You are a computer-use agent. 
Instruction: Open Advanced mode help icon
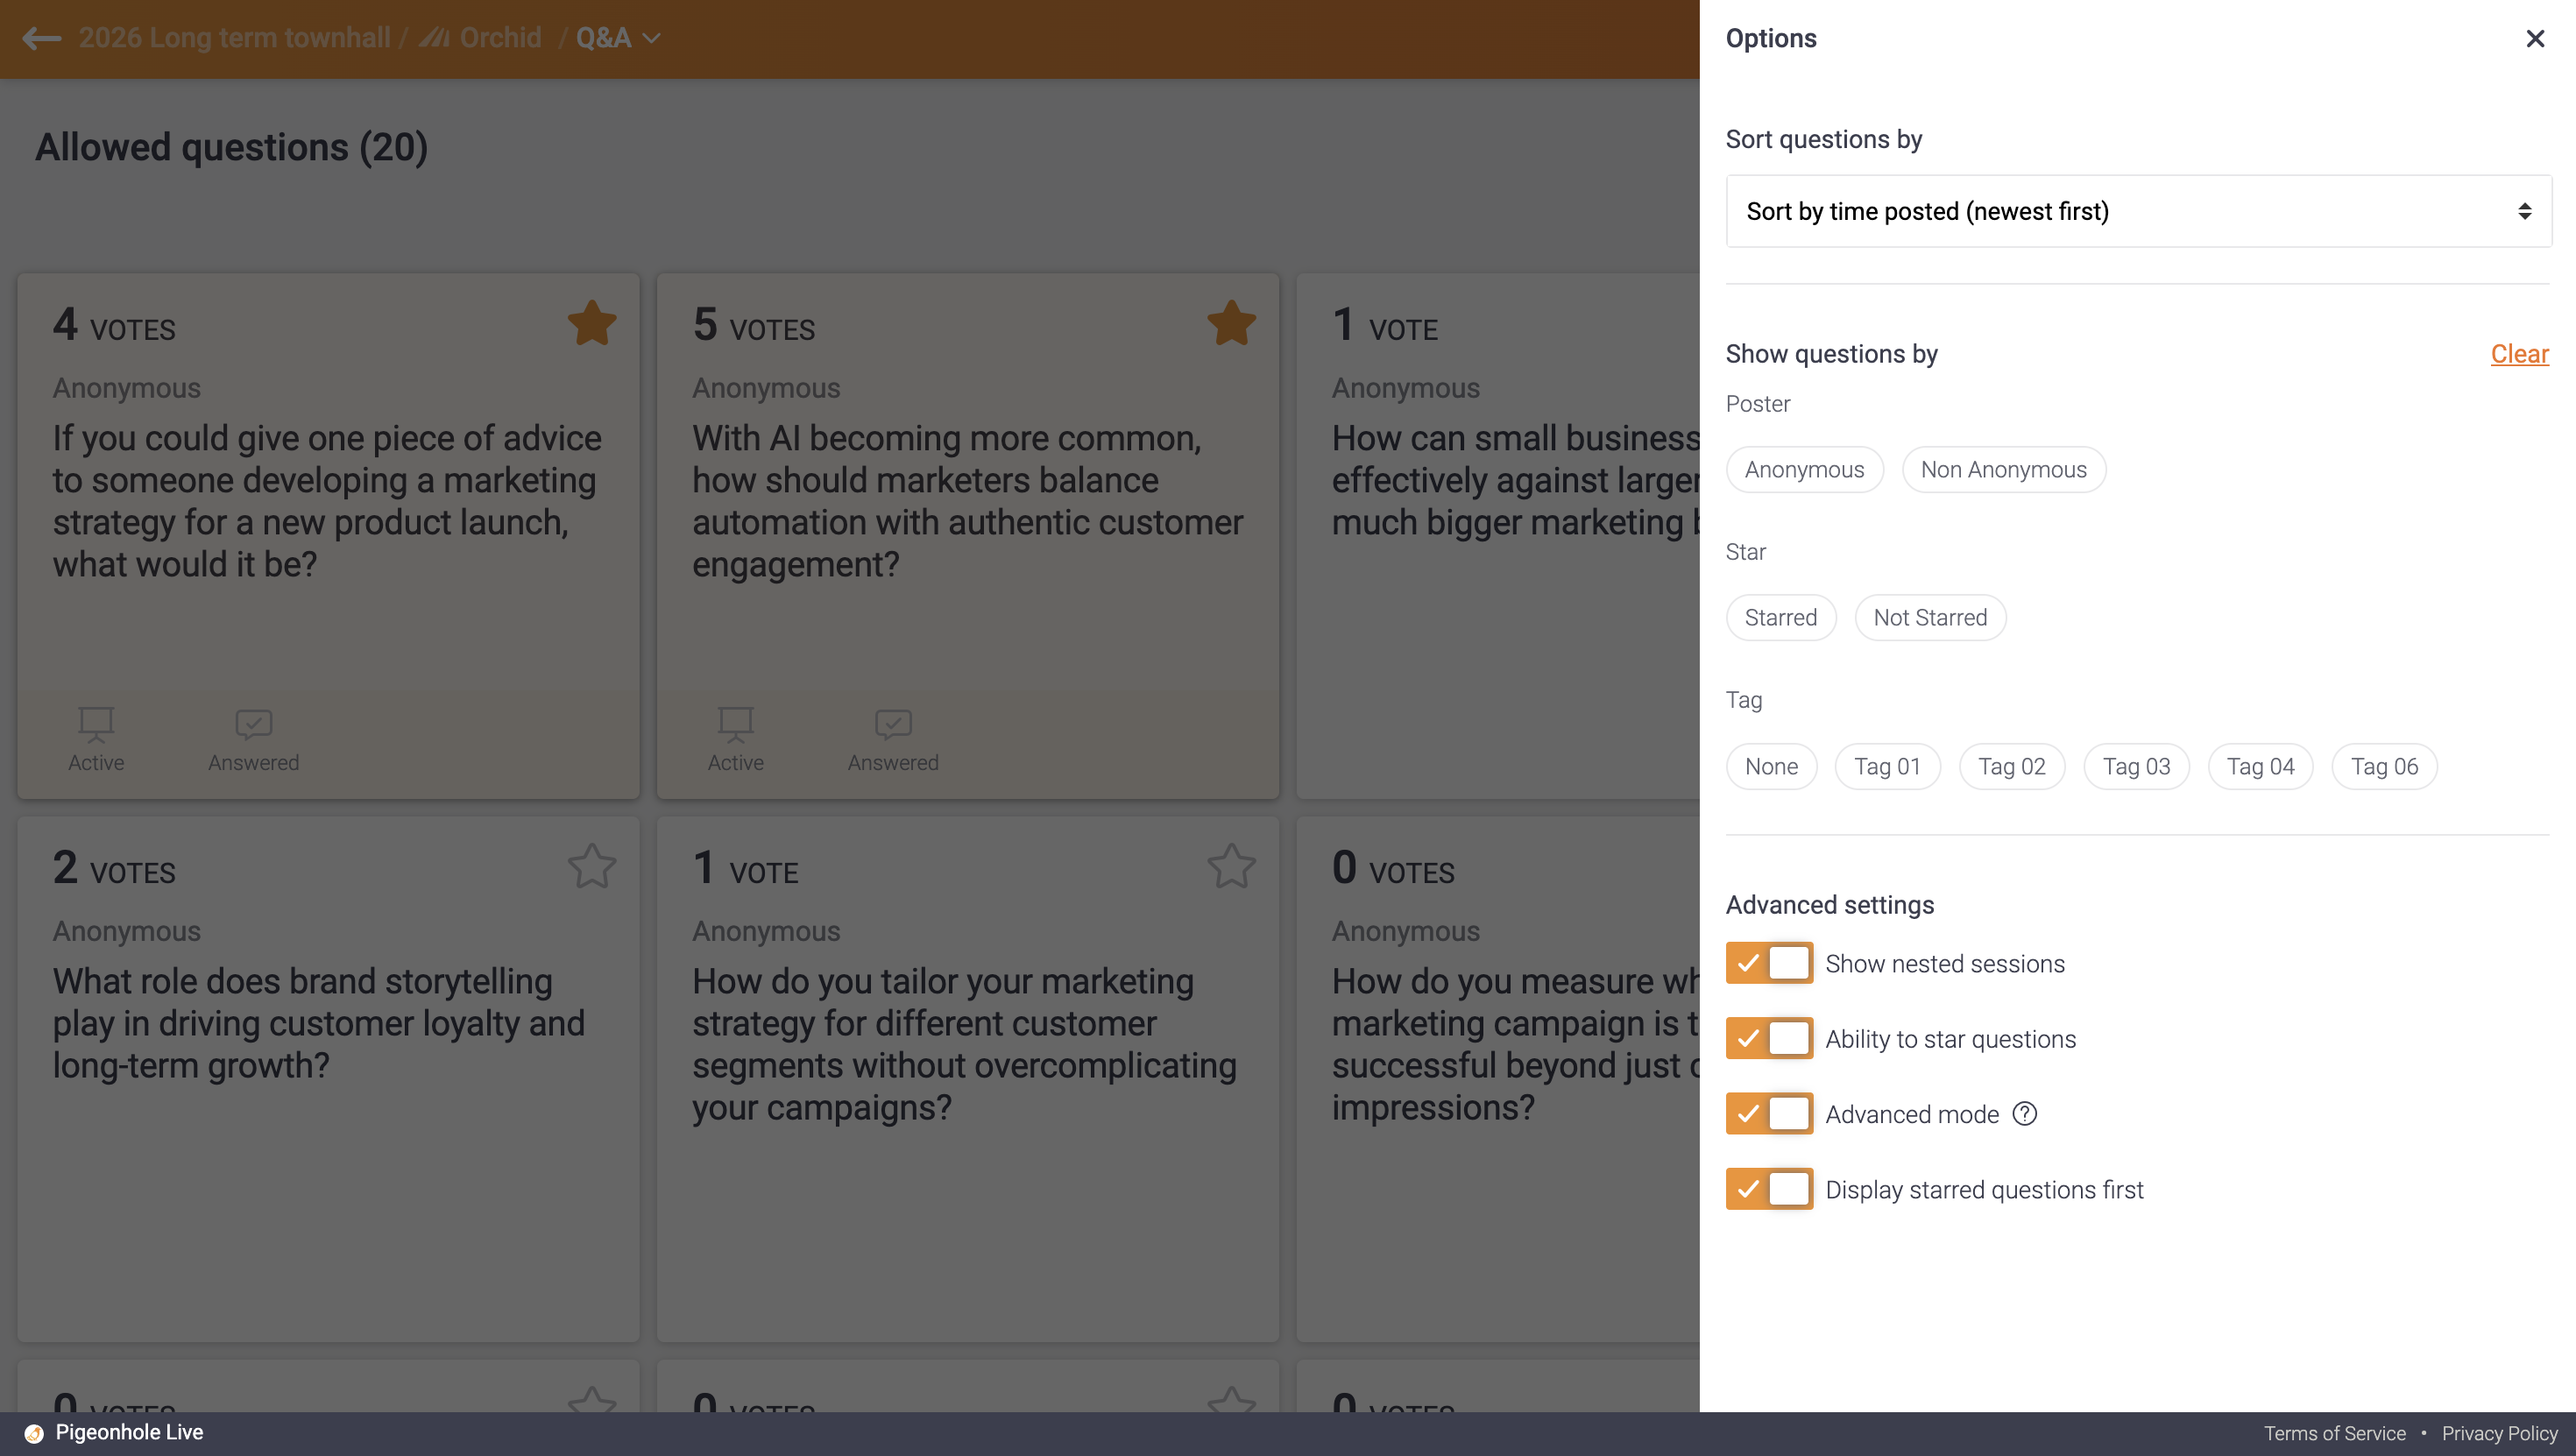pos(2025,1114)
